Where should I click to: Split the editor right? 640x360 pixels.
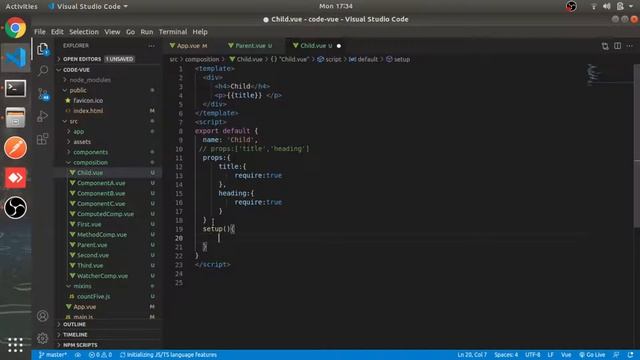click(618, 46)
